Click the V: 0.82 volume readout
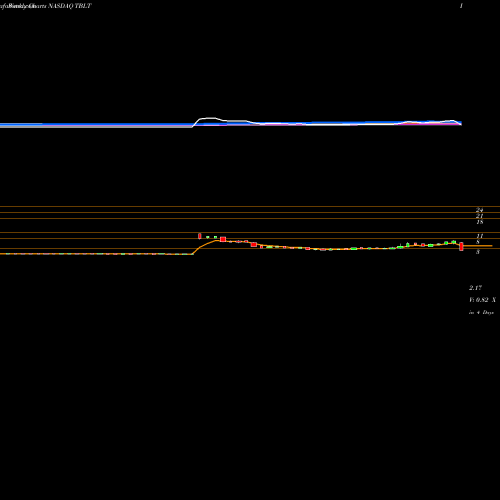The width and height of the screenshot is (500, 500). [482, 300]
